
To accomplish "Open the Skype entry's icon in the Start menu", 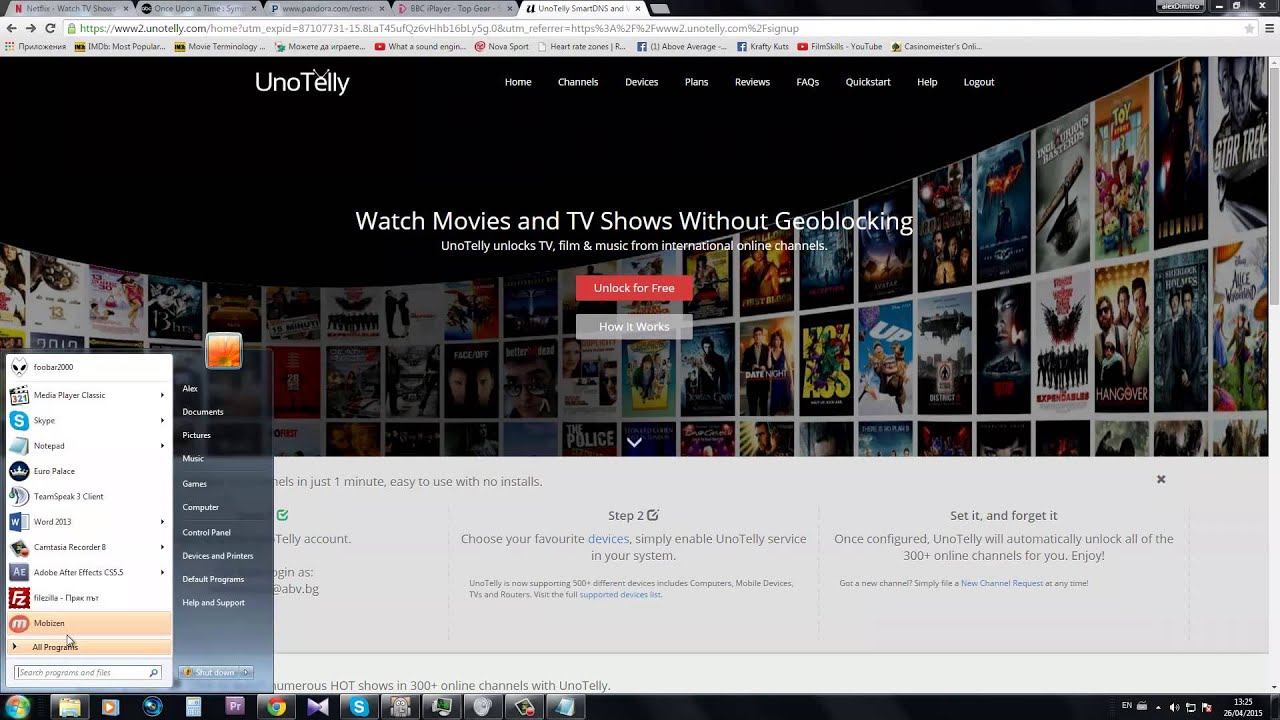I will pos(19,421).
